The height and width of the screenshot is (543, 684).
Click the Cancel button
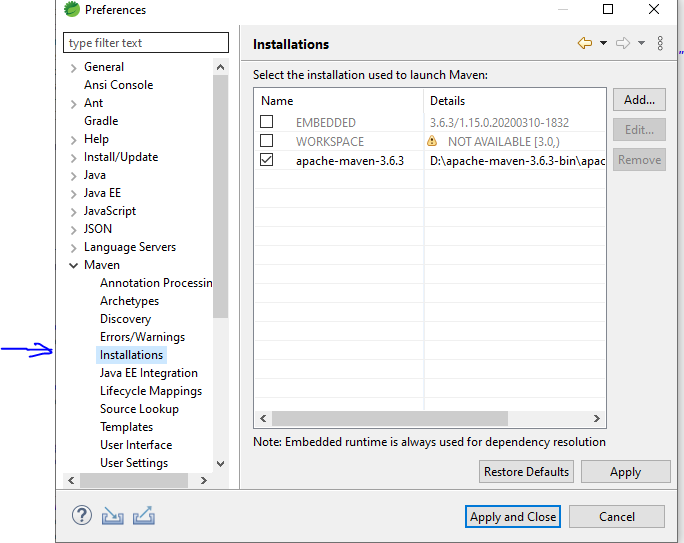(617, 517)
